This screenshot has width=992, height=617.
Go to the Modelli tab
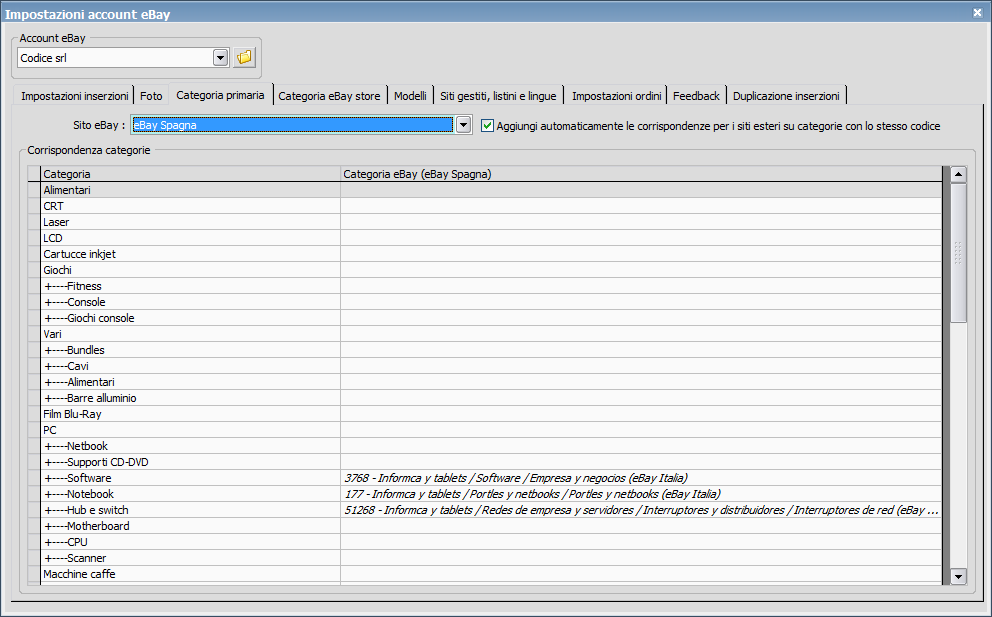(410, 96)
